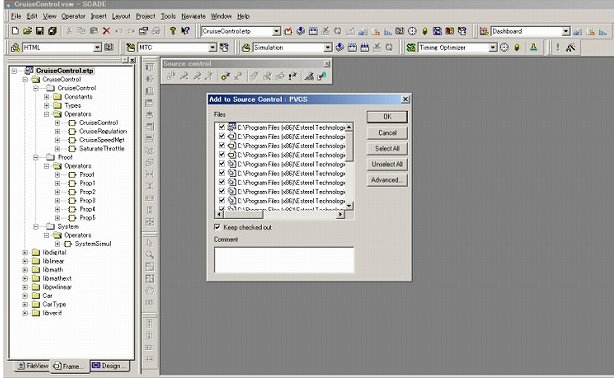Viewport: 614px width, 378px height.
Task: Open the Project menu
Action: [x=146, y=16]
